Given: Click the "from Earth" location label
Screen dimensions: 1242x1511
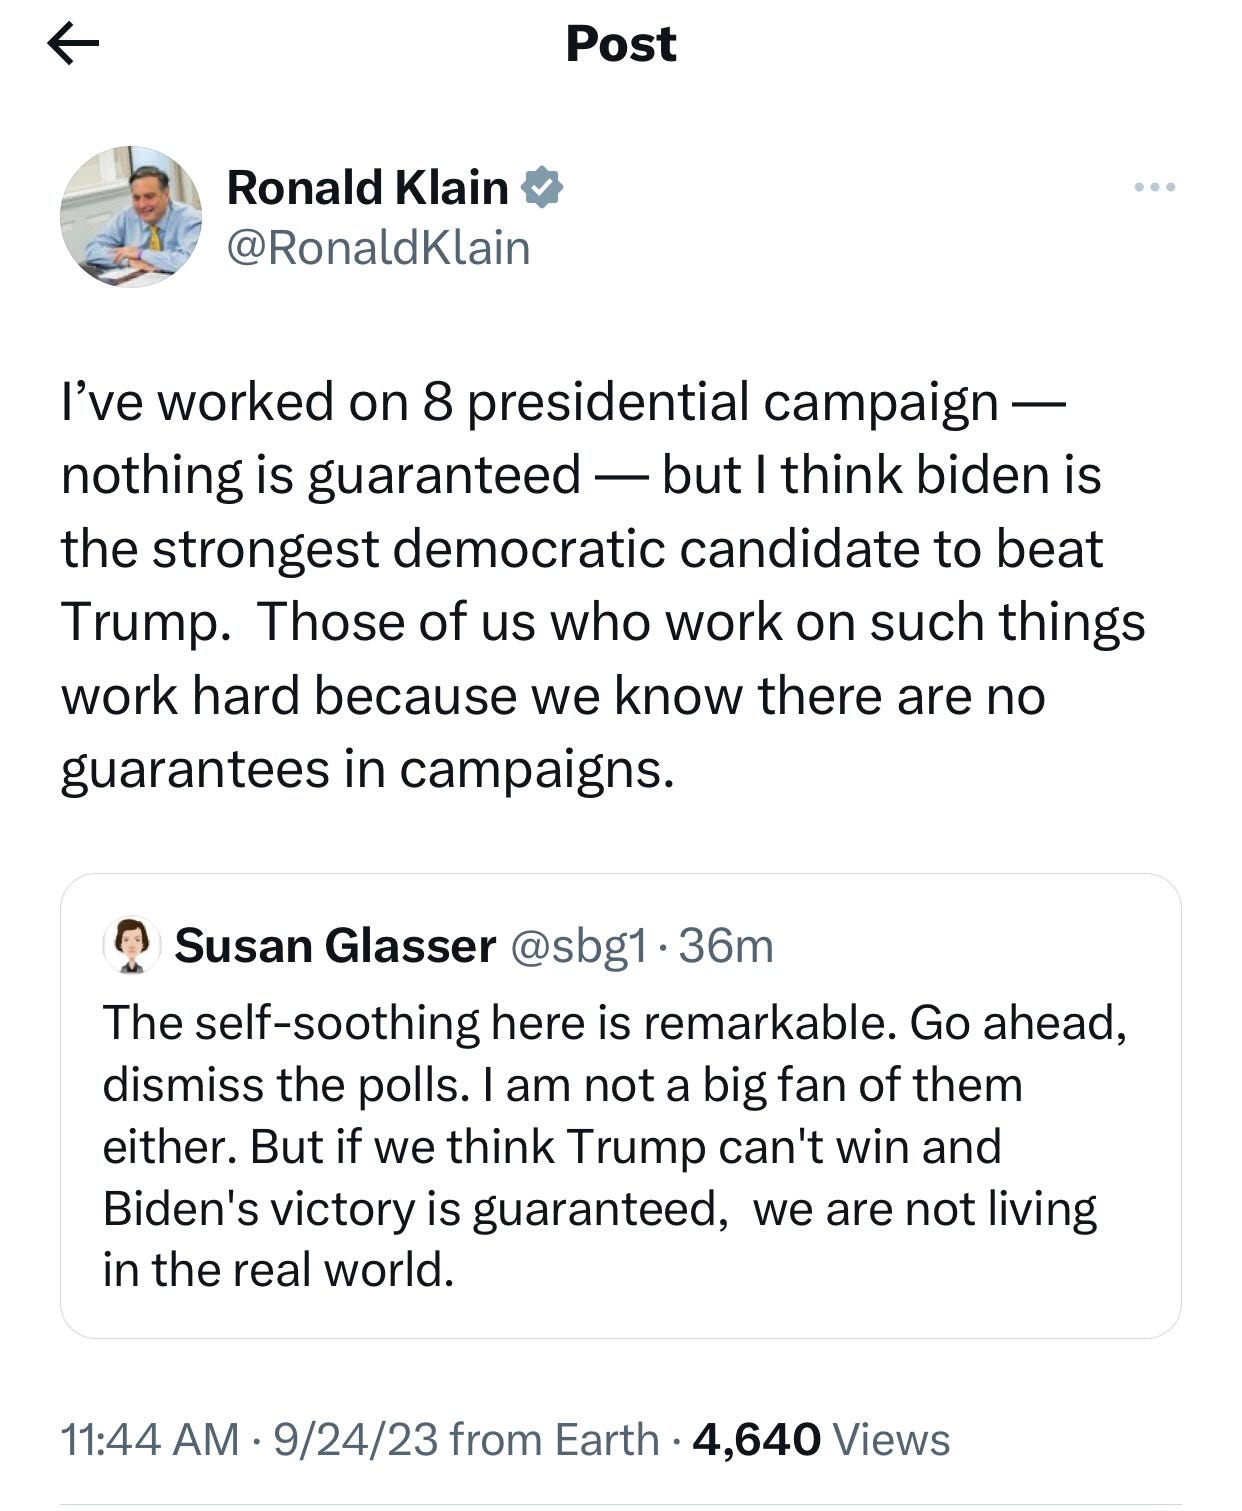Looking at the screenshot, I should pos(554,1439).
